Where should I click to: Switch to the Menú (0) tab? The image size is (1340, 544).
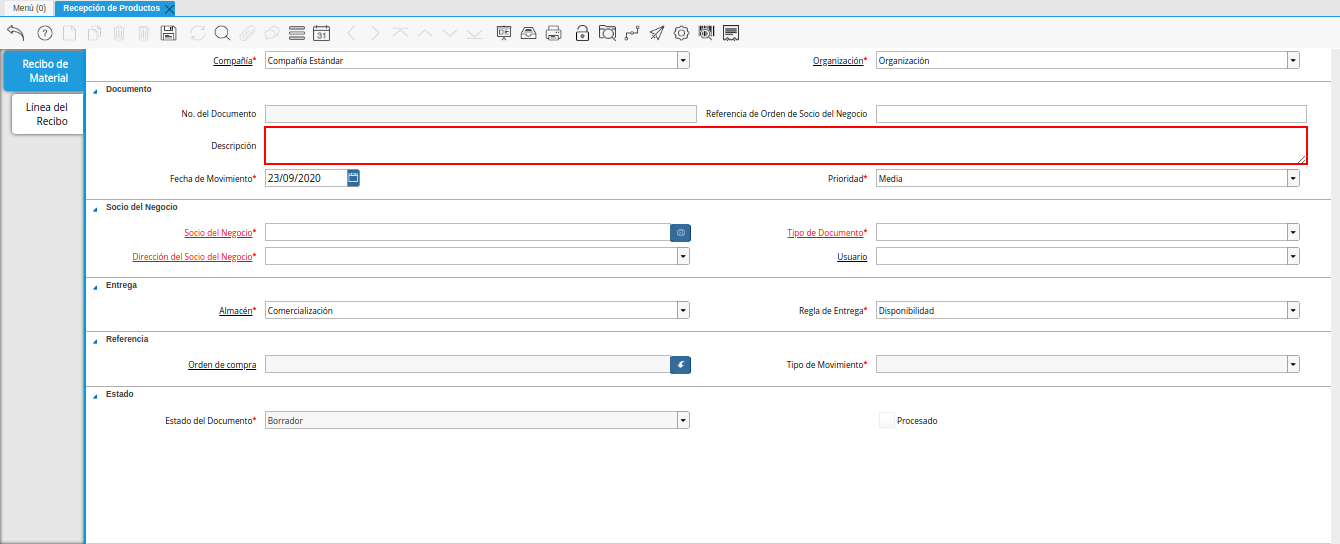(29, 8)
